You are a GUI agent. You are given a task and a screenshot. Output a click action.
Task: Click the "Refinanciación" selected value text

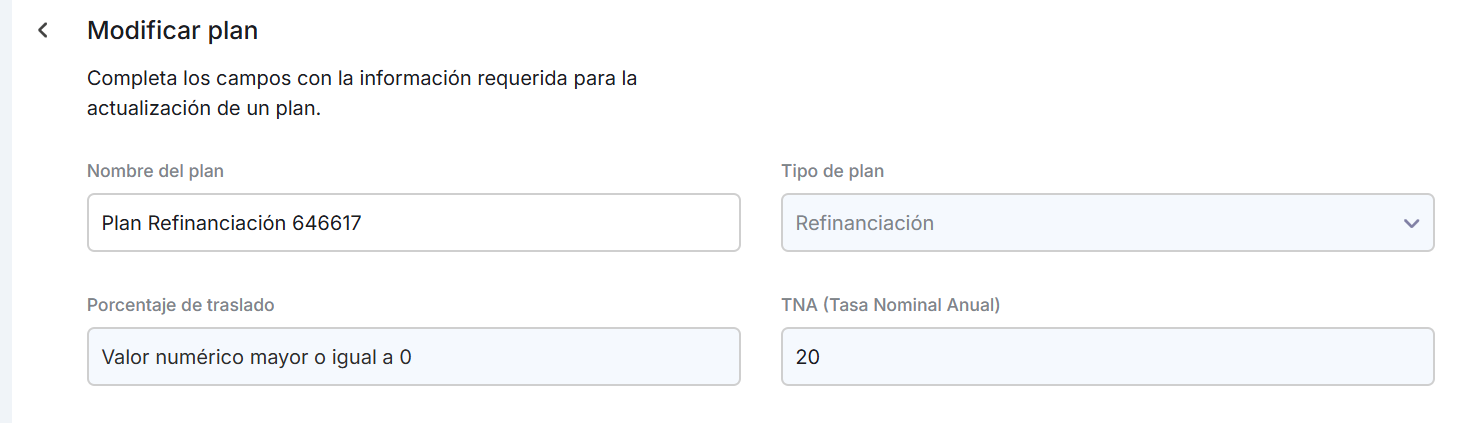click(864, 223)
